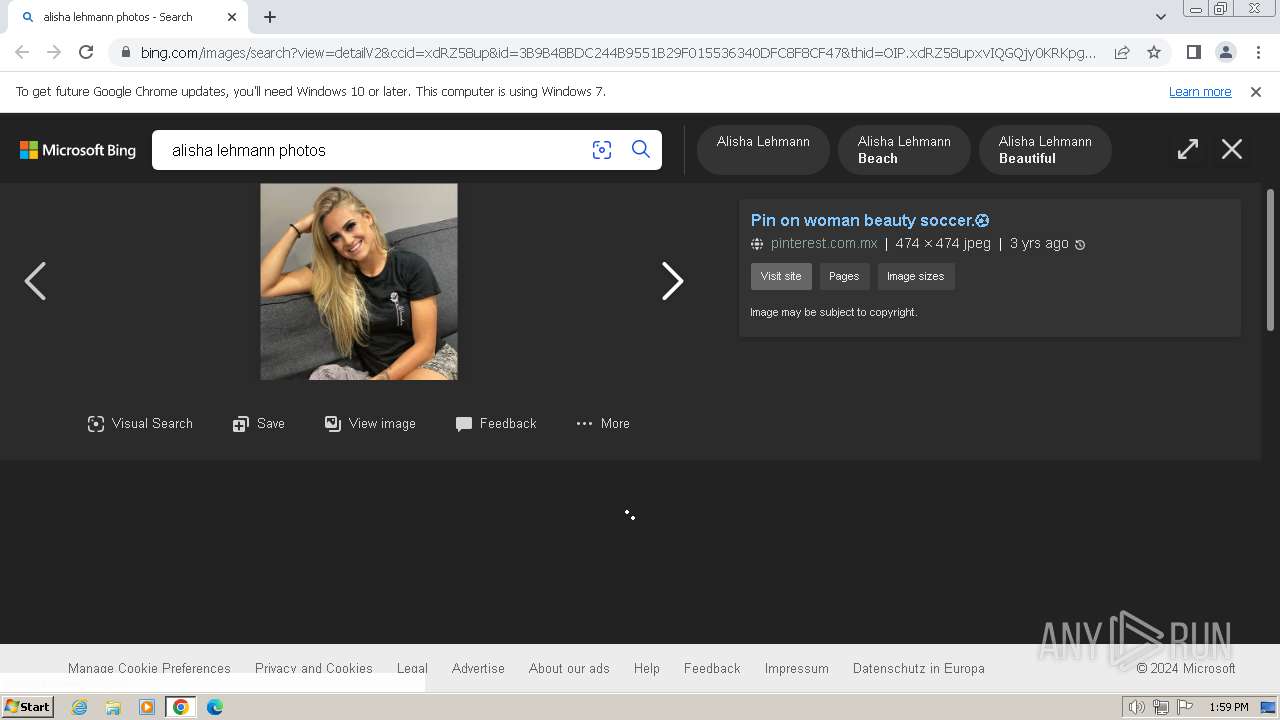Open Windows Explorer folder in taskbar
This screenshot has height=720, width=1280.
click(x=113, y=707)
